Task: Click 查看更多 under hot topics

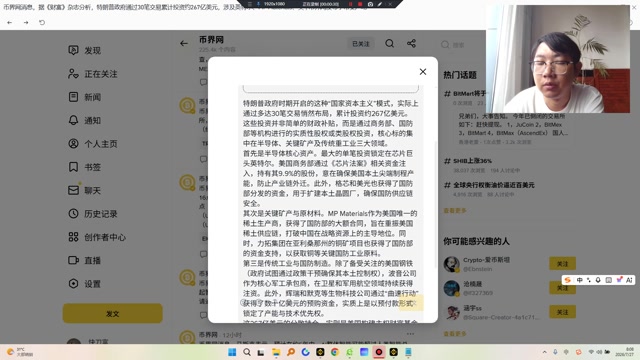Action: pos(455,211)
